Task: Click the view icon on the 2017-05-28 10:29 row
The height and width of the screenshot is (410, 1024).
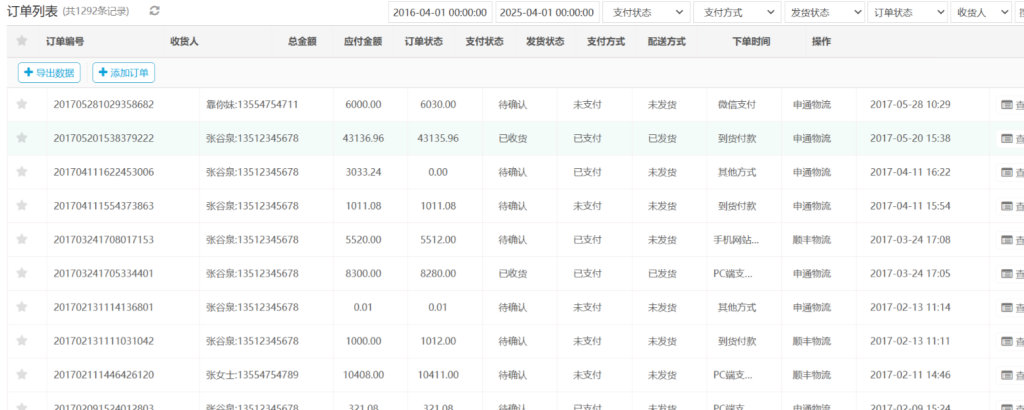Action: 1007,104
